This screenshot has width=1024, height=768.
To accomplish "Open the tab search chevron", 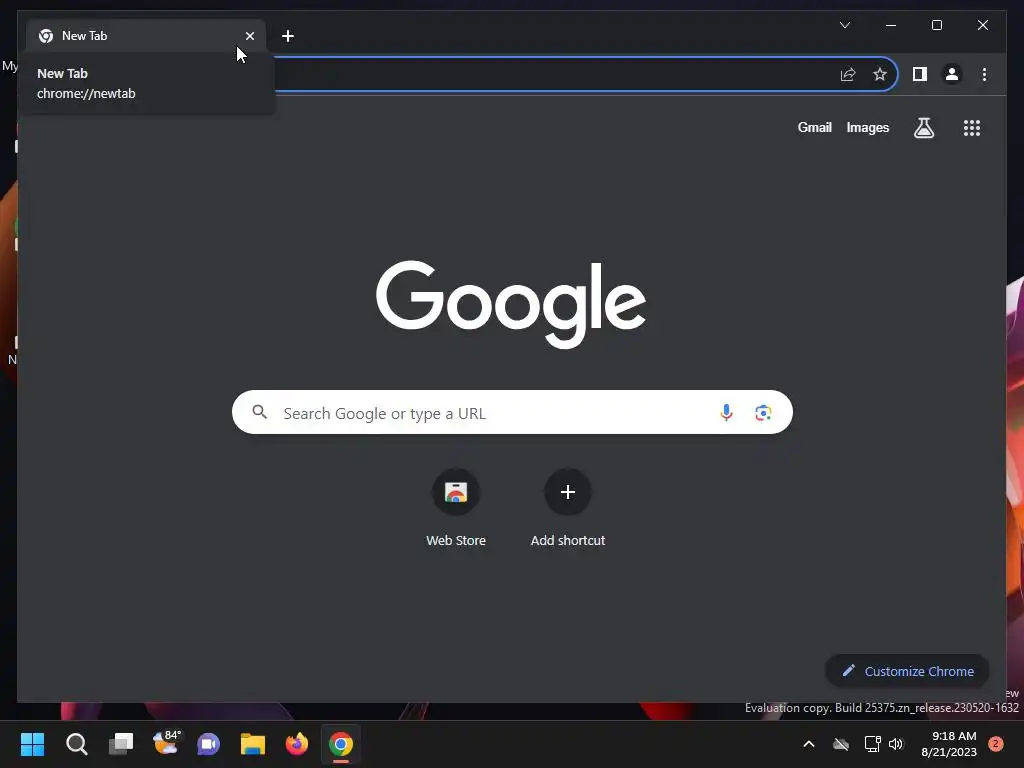I will (x=844, y=25).
